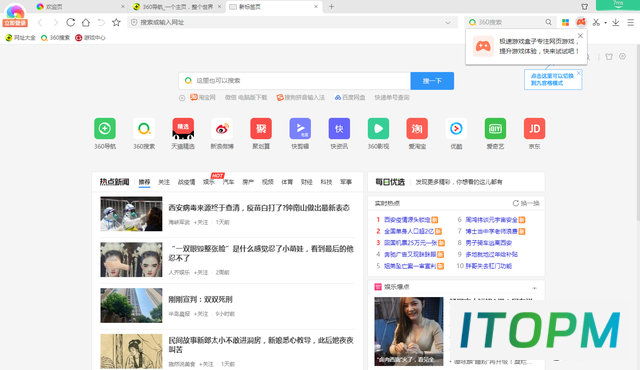640x370 pixels.
Task: Expand the address bar dropdown arrow
Action: coord(448,22)
